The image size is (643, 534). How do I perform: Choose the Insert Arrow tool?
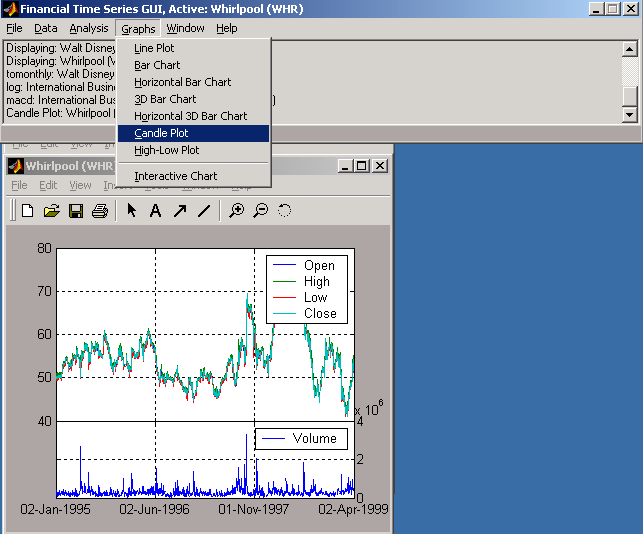pyautogui.click(x=180, y=211)
